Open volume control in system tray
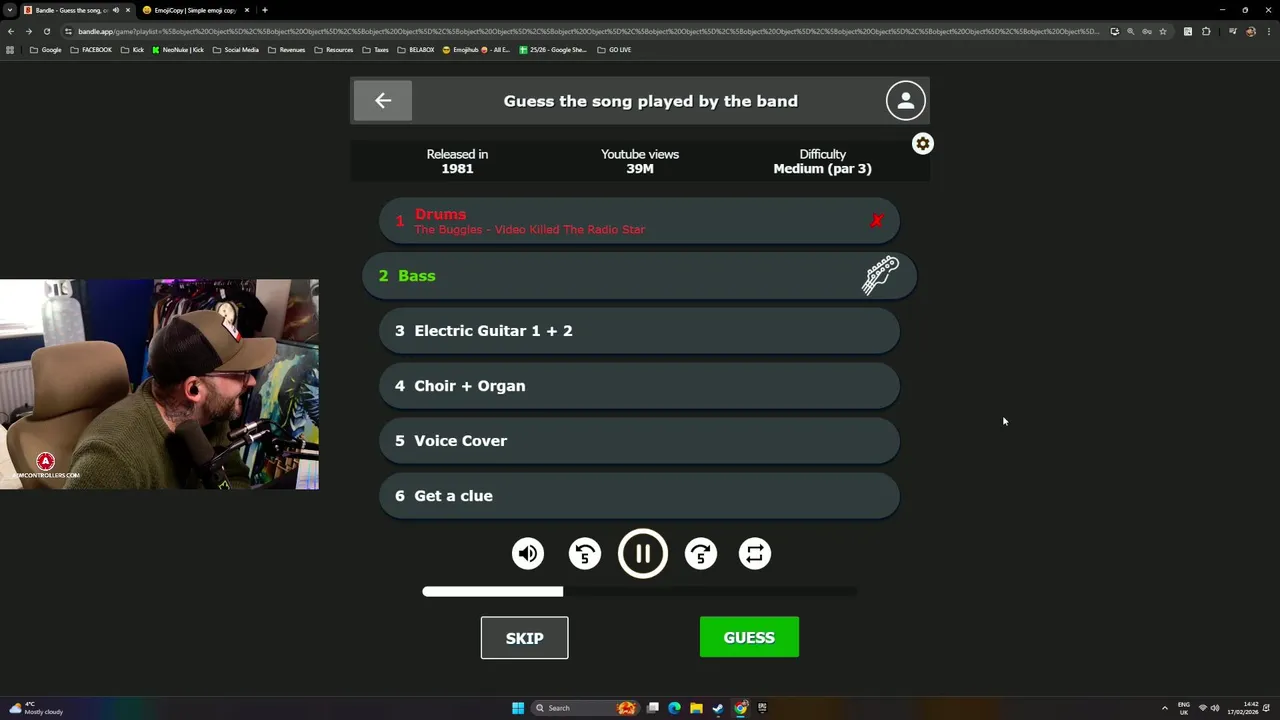The image size is (1280, 720). 1215,708
